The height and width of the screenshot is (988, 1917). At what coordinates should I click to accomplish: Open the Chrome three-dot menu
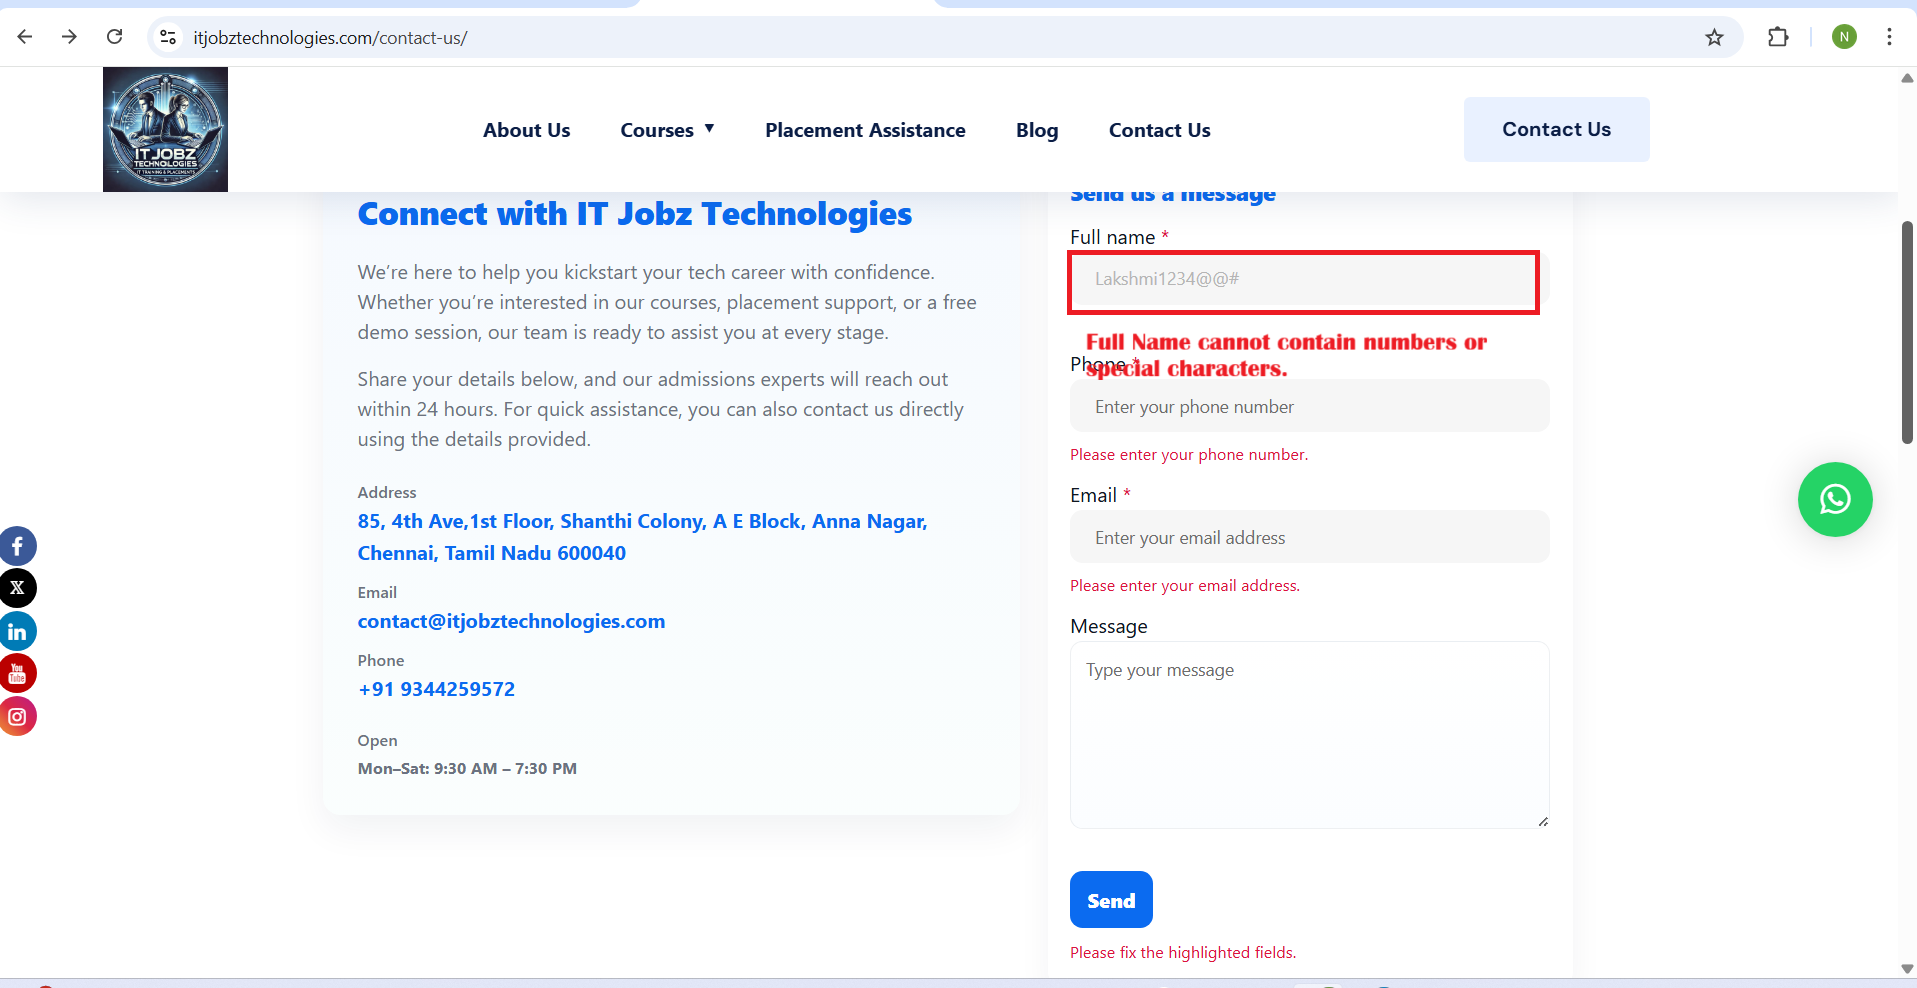[x=1888, y=38]
